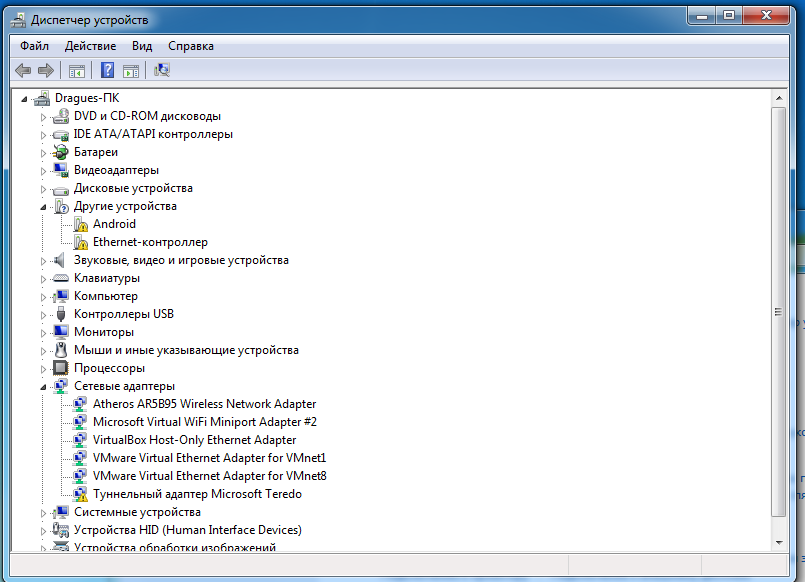Select the Android unknown device icon
805x582 pixels.
coord(81,224)
